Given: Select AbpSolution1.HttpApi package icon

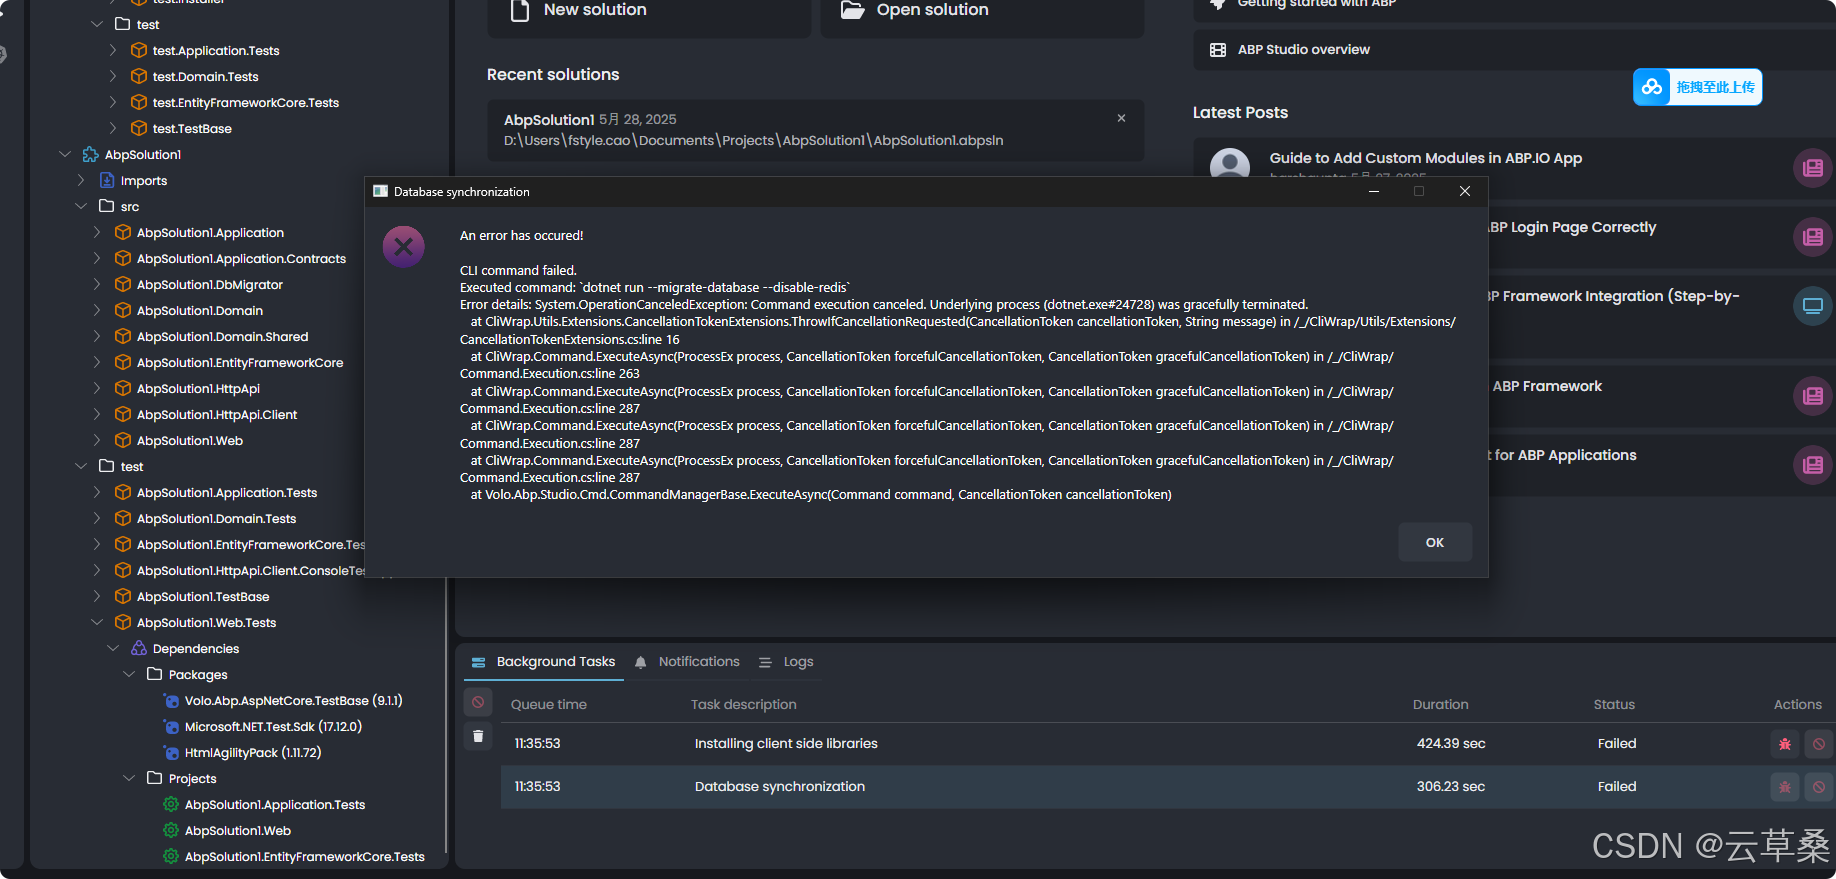Looking at the screenshot, I should tap(123, 388).
